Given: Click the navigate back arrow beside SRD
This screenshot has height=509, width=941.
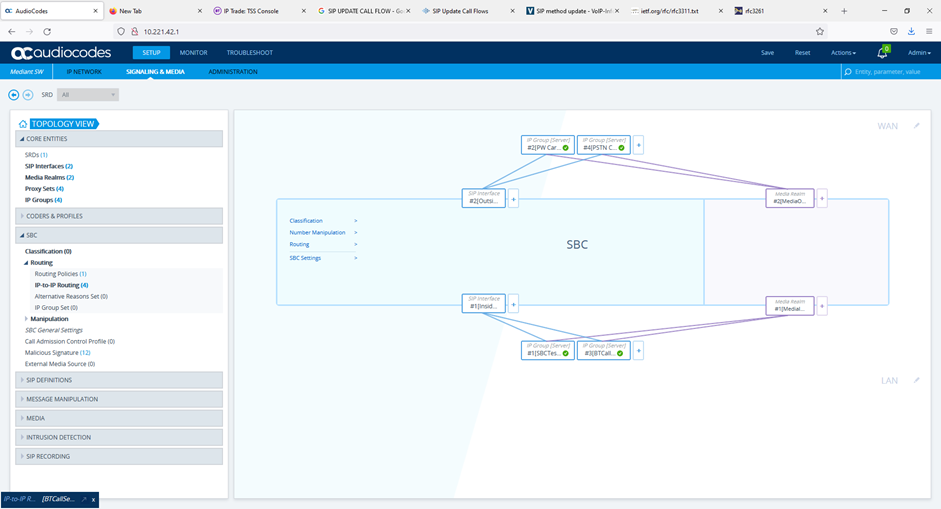Looking at the screenshot, I should [13, 95].
